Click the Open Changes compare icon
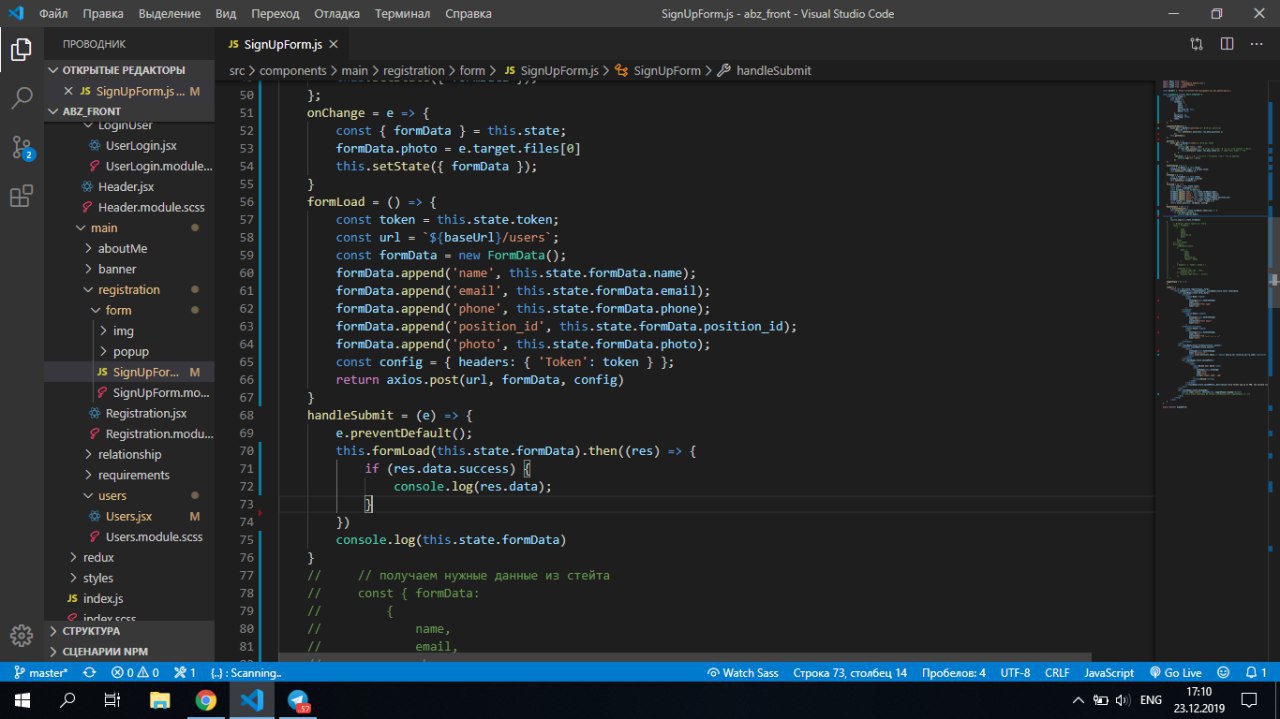1280x719 pixels. tap(1197, 44)
